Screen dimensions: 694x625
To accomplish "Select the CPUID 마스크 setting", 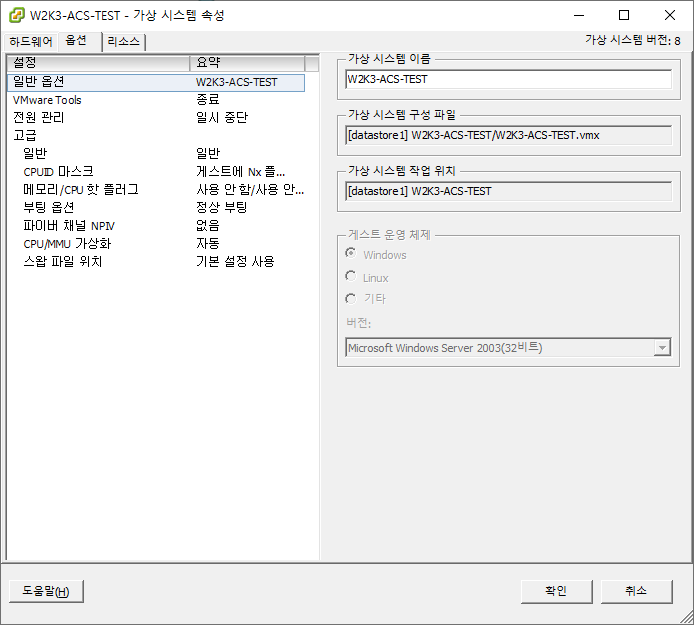I will pos(156,172).
